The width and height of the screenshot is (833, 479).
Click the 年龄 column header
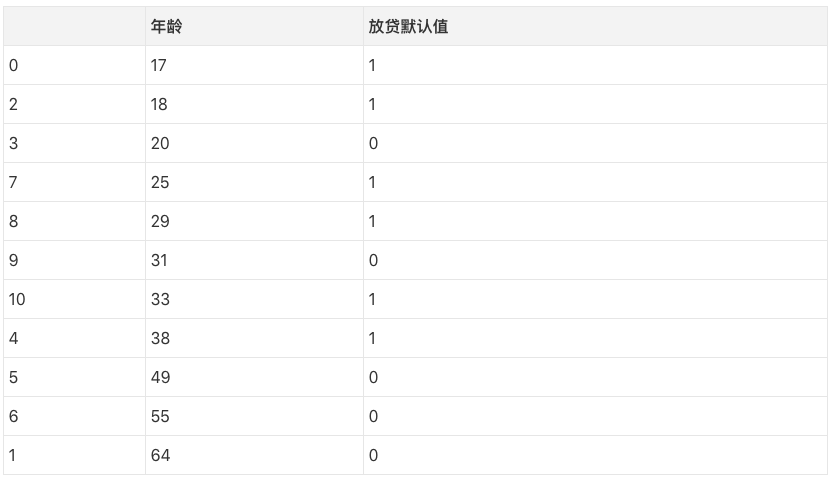pyautogui.click(x=166, y=27)
